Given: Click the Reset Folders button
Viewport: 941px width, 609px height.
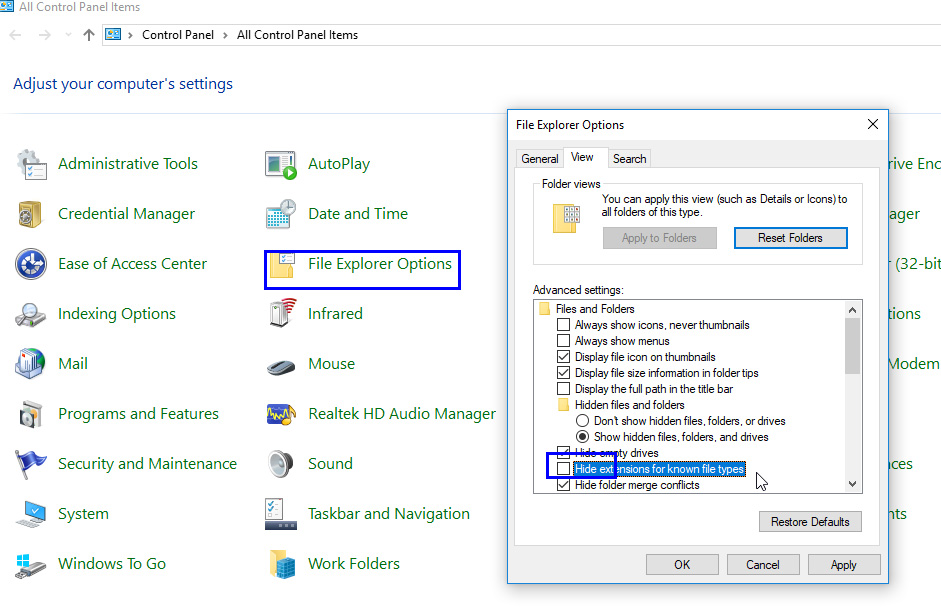Looking at the screenshot, I should point(790,238).
